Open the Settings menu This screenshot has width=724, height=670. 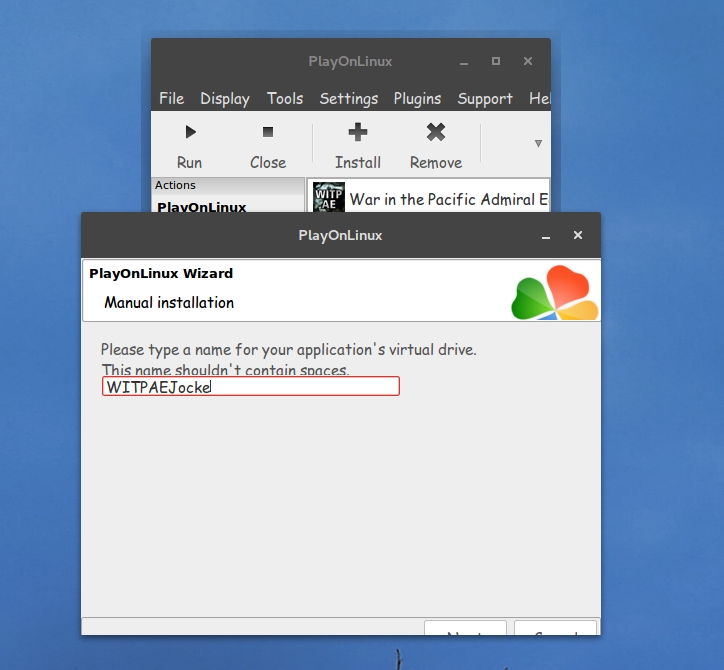tap(349, 98)
